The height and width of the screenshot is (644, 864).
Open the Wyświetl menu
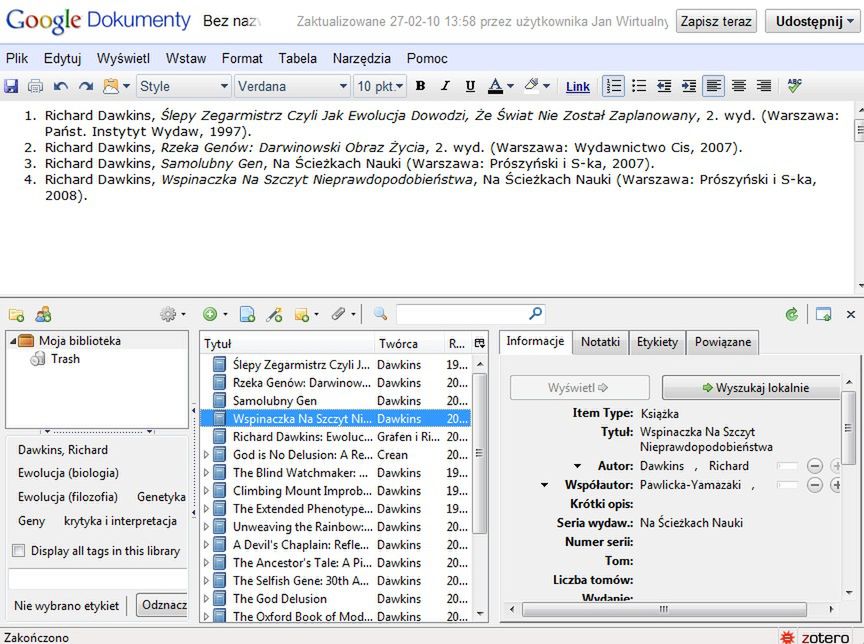click(123, 58)
